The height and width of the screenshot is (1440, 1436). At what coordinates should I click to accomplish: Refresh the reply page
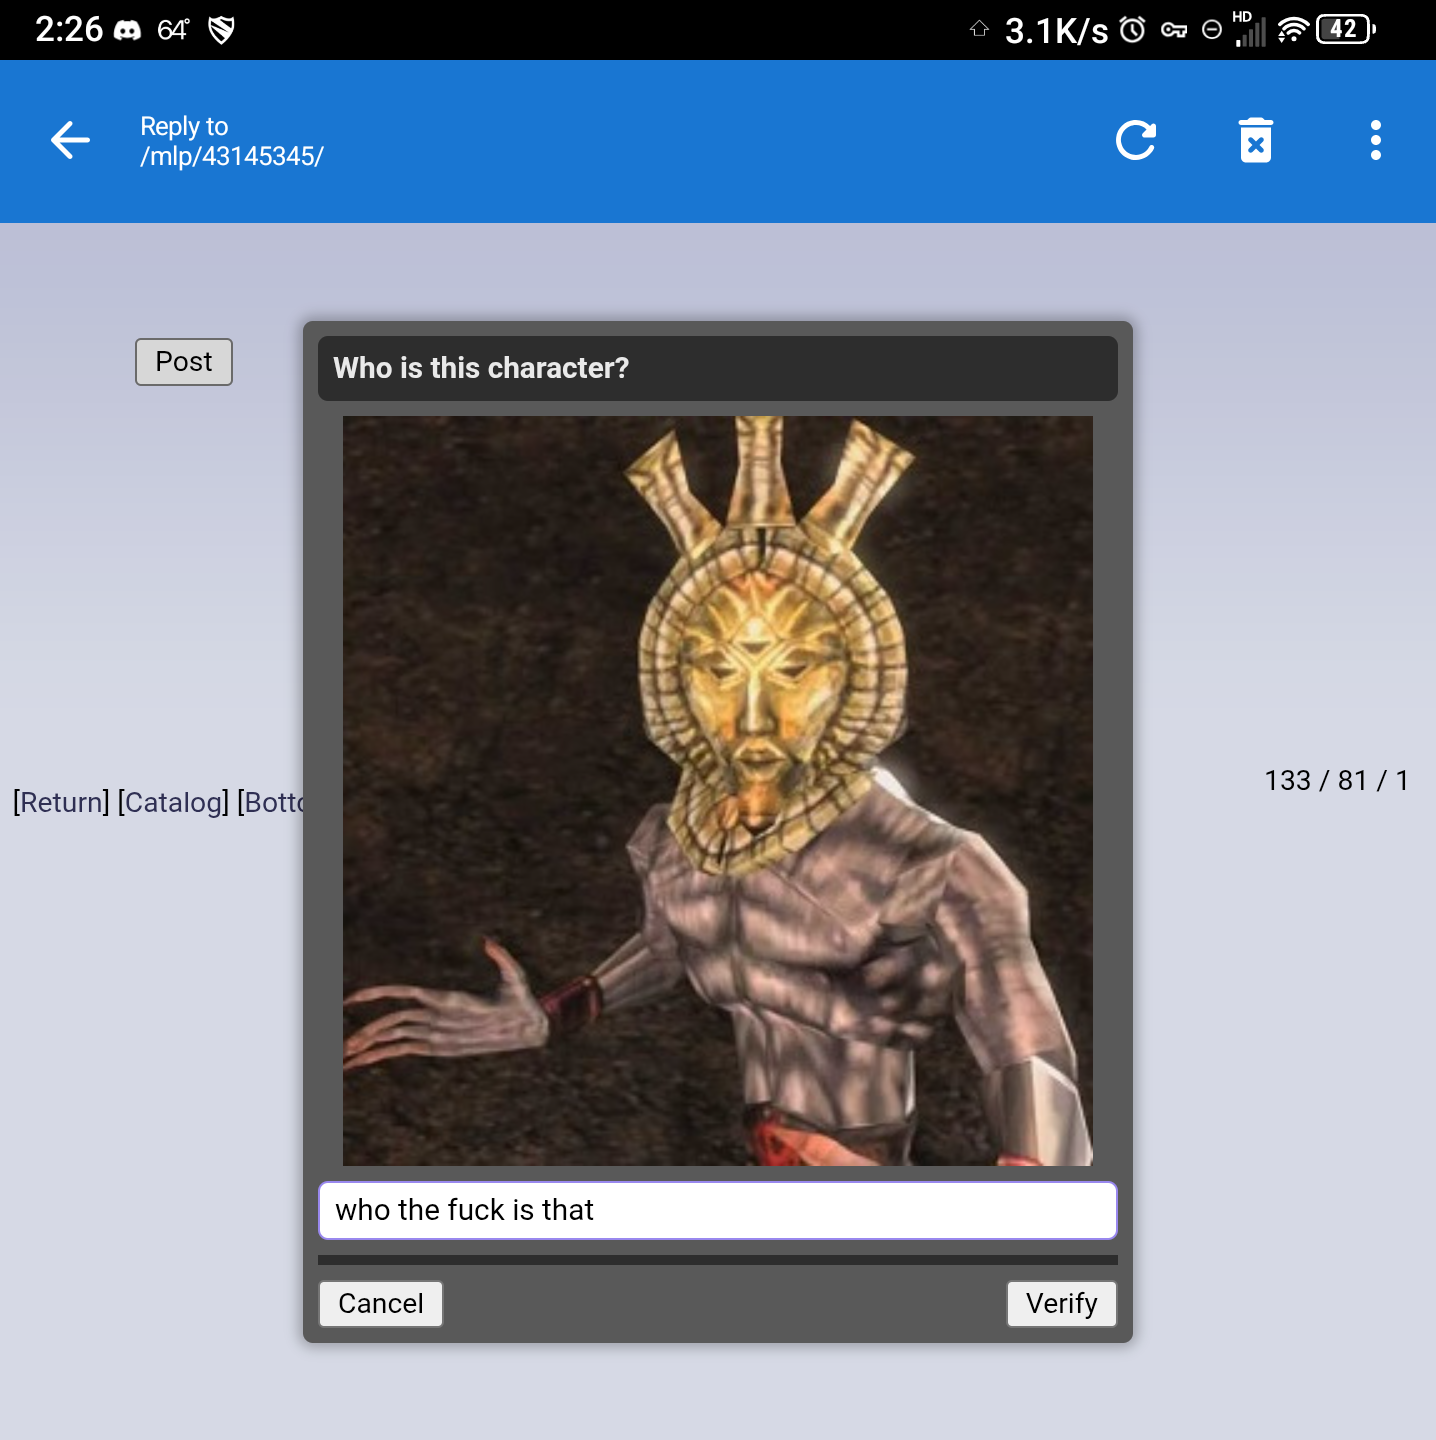pyautogui.click(x=1136, y=140)
